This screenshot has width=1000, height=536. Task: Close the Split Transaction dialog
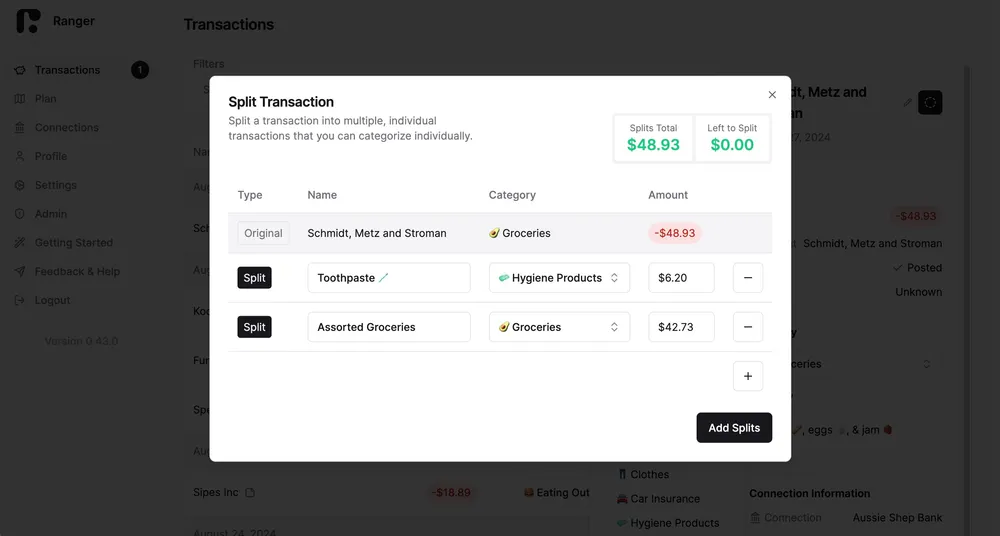(x=772, y=95)
